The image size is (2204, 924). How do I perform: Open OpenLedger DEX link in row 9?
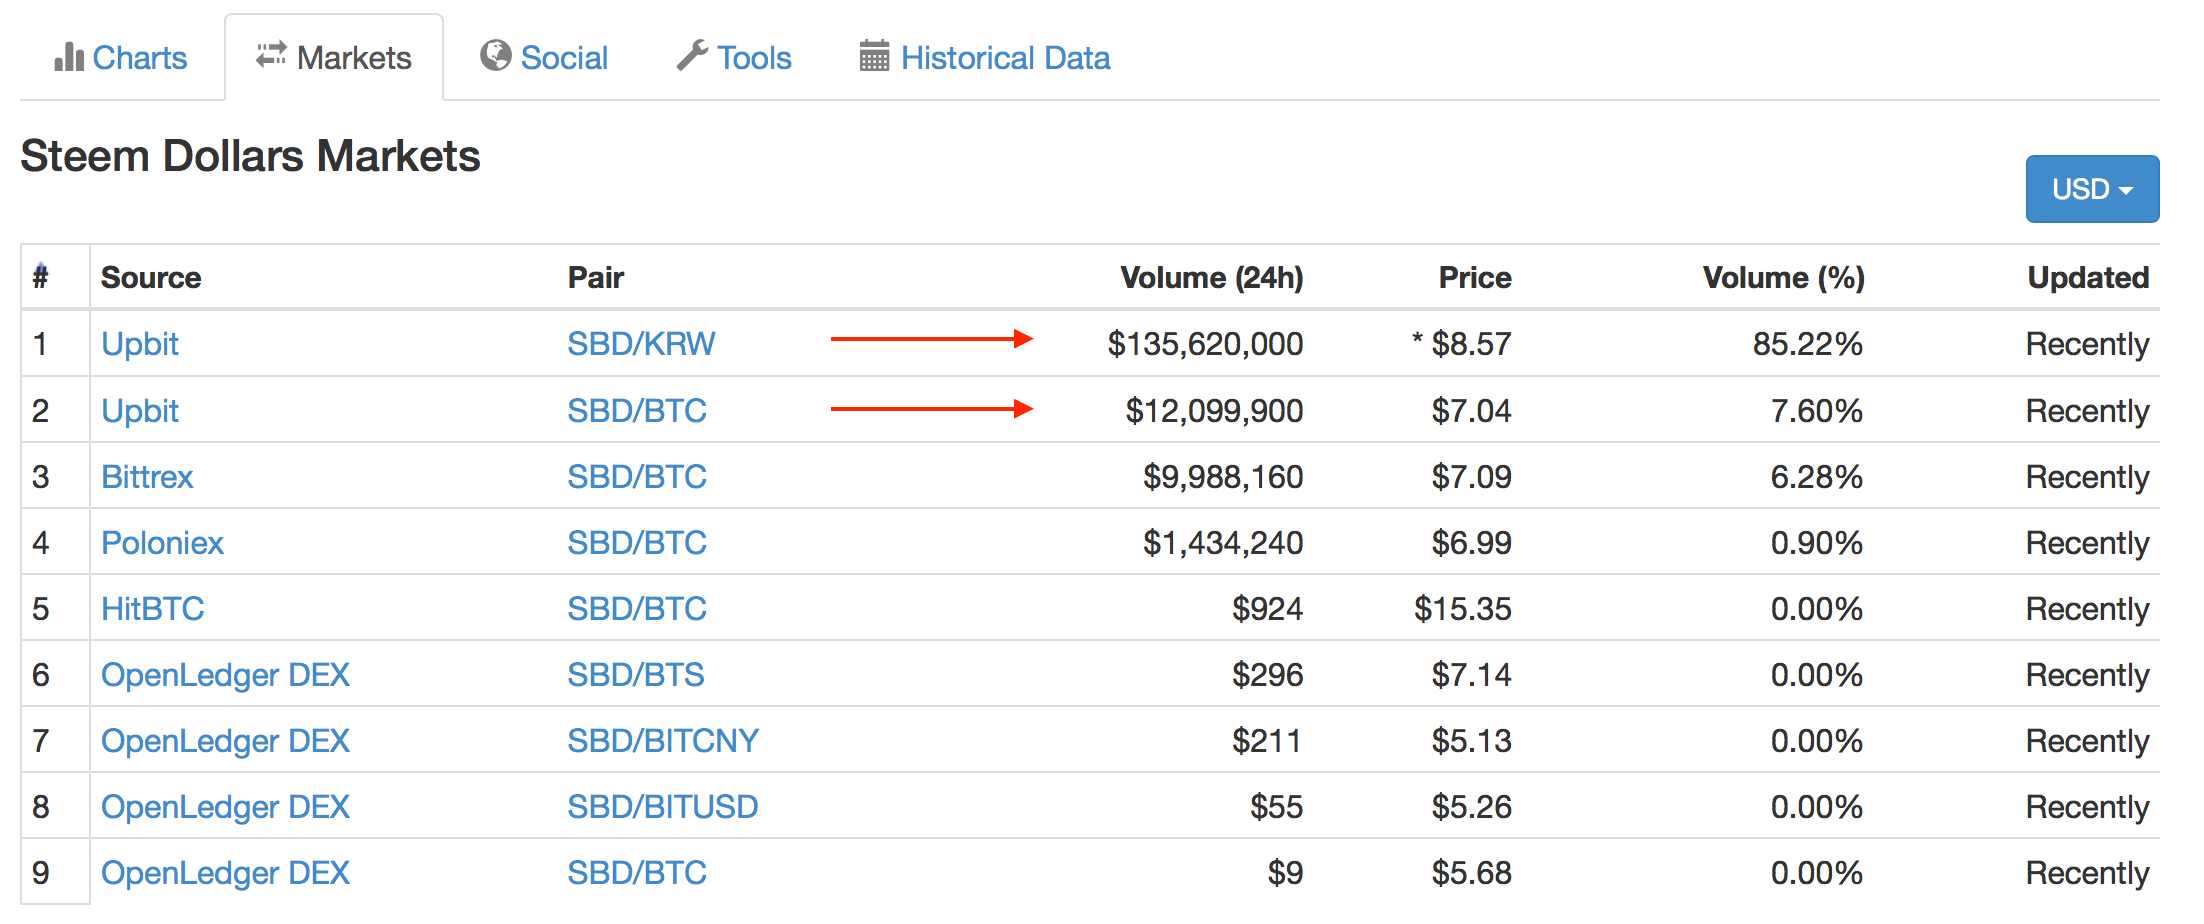pos(225,873)
